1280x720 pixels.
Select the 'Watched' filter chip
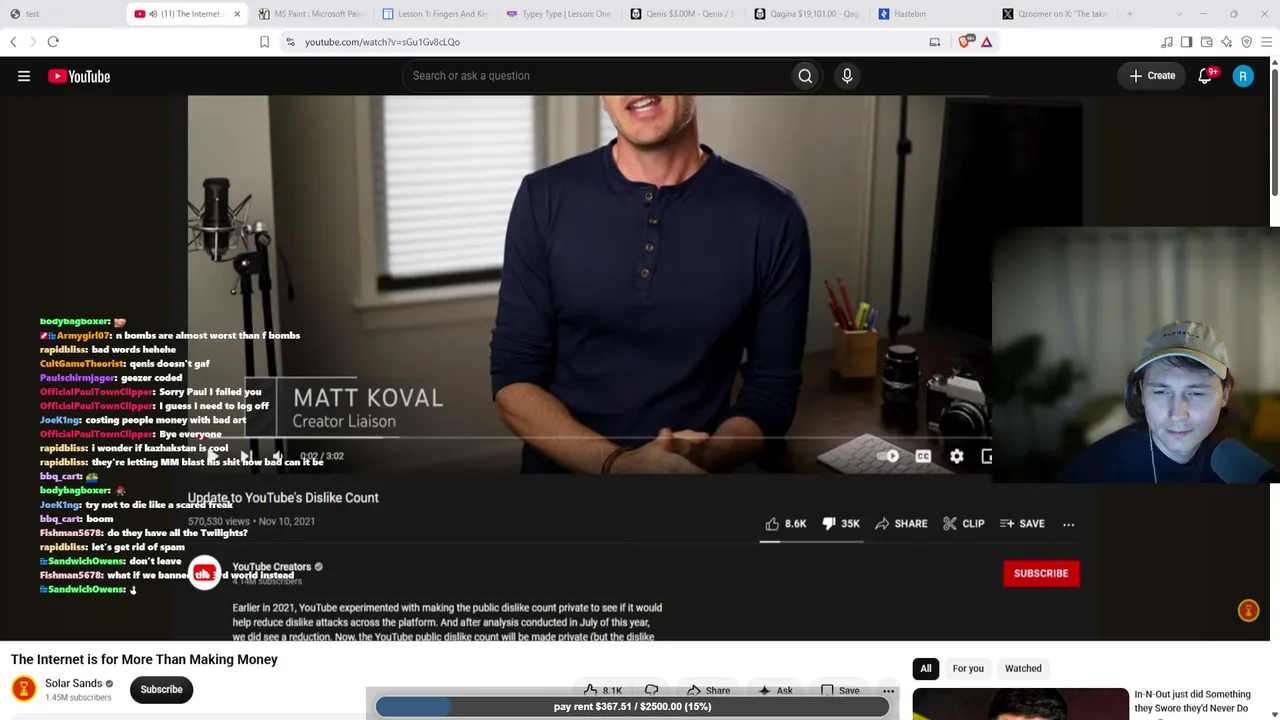(1023, 668)
